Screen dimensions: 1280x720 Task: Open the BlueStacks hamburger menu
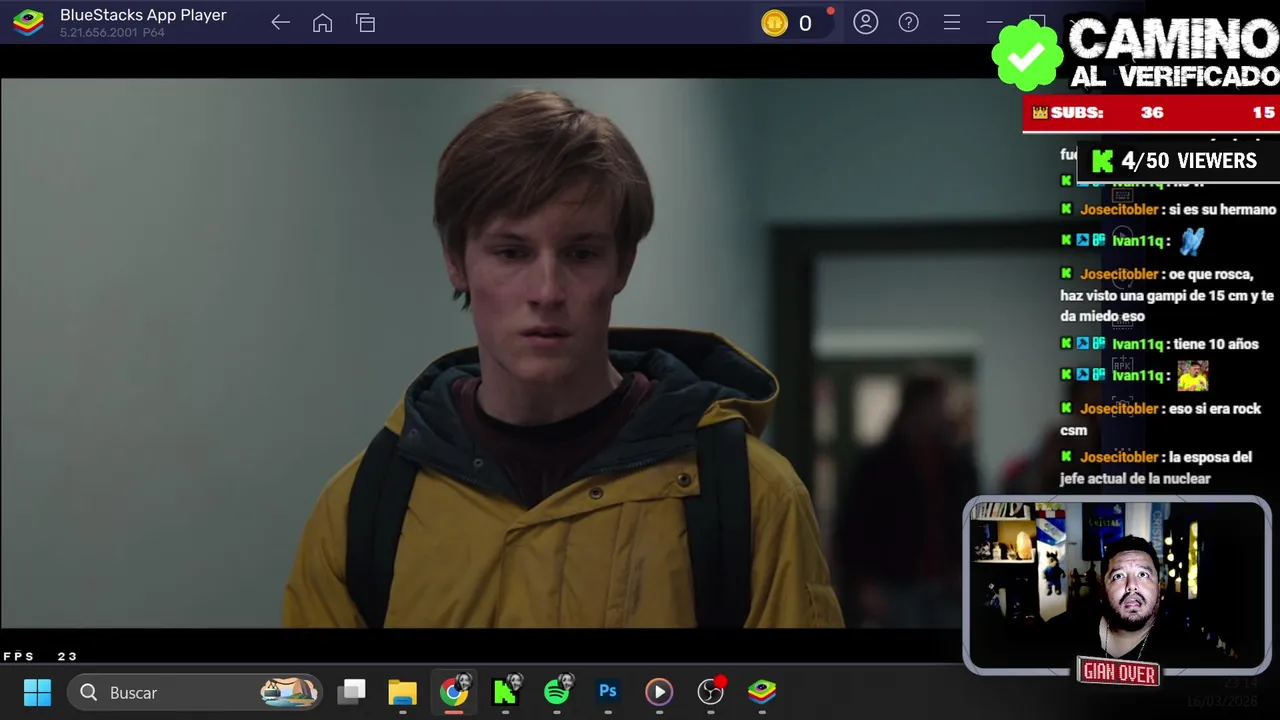(x=952, y=22)
